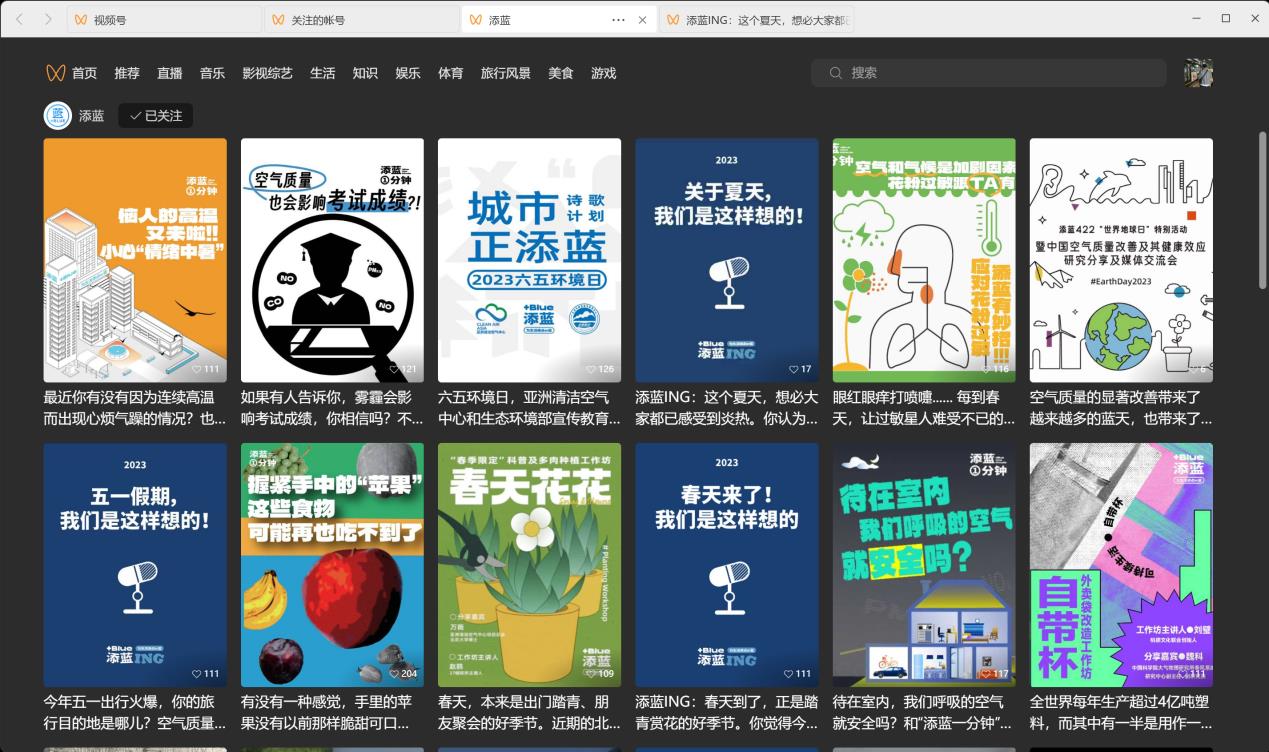
Task: Go forward using the right arrow
Action: pos(48,19)
